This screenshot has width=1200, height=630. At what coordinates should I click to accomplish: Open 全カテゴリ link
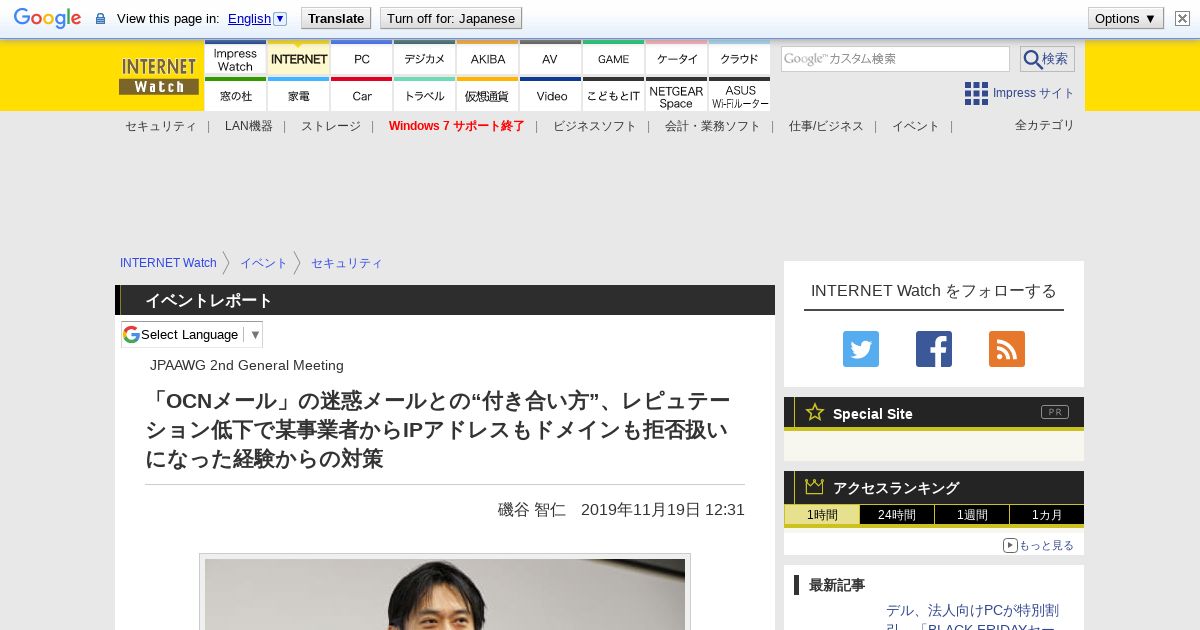(x=1044, y=125)
